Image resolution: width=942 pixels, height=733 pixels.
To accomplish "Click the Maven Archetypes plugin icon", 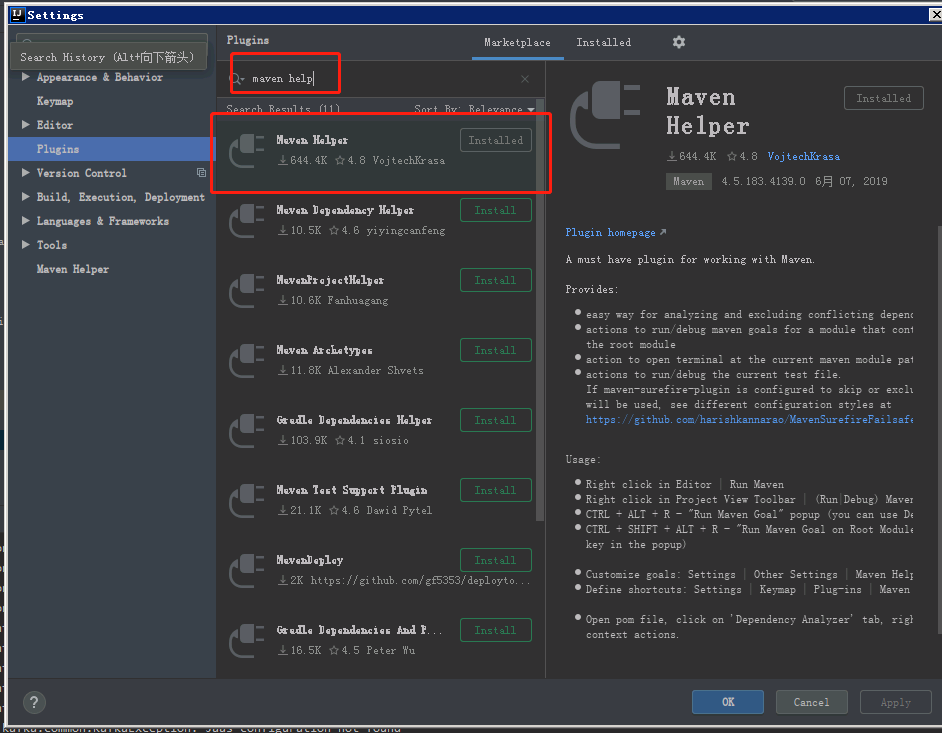I will click(x=247, y=361).
